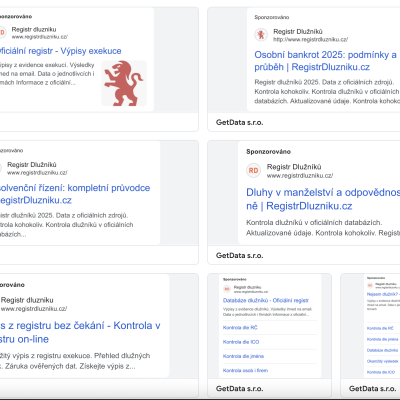
Task: Select the 'Kontrola dle IČO' sitelink
Action: [x=241, y=342]
